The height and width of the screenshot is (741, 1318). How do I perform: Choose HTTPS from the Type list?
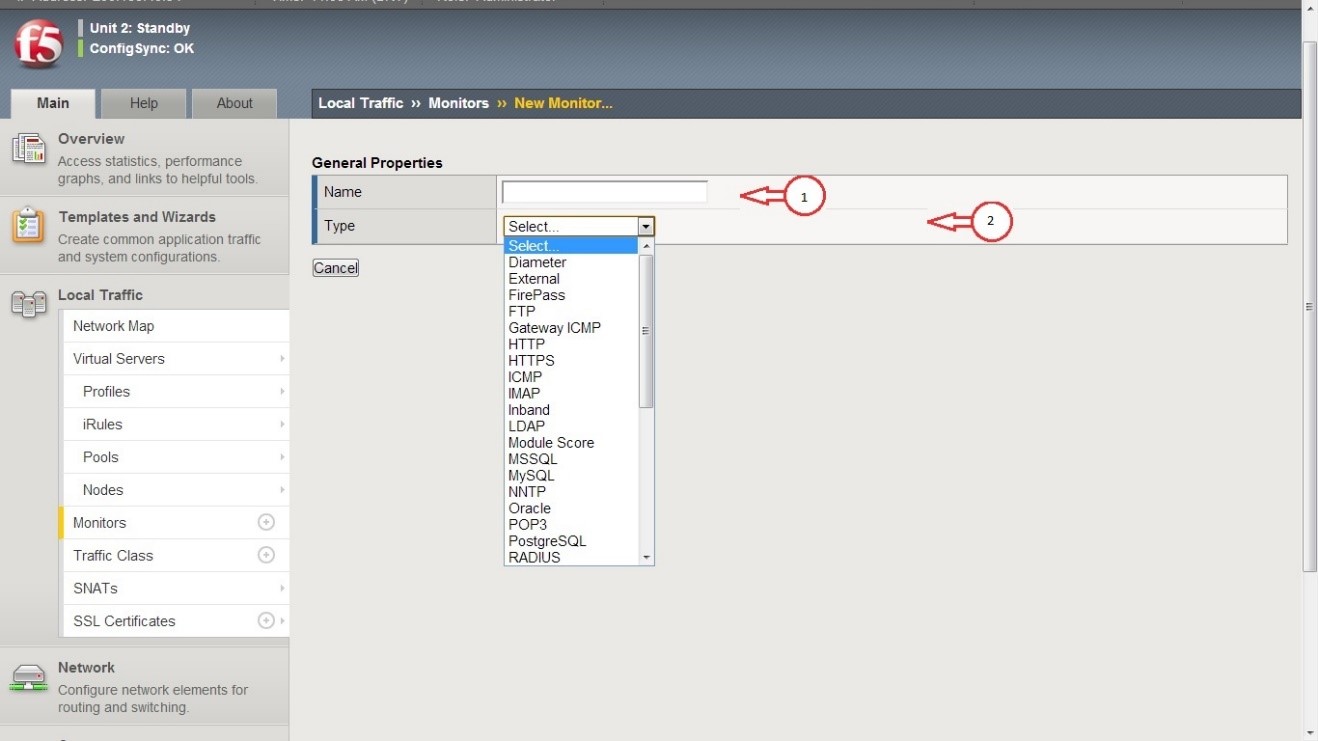pos(531,361)
